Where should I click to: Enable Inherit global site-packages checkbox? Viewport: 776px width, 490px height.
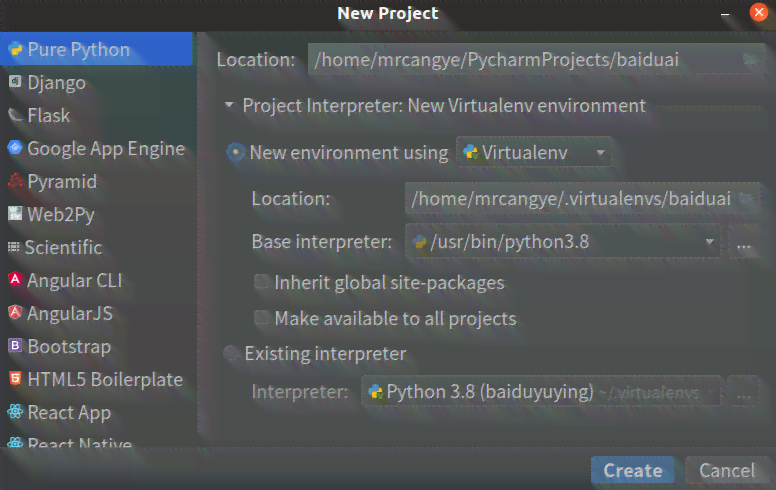coord(261,282)
